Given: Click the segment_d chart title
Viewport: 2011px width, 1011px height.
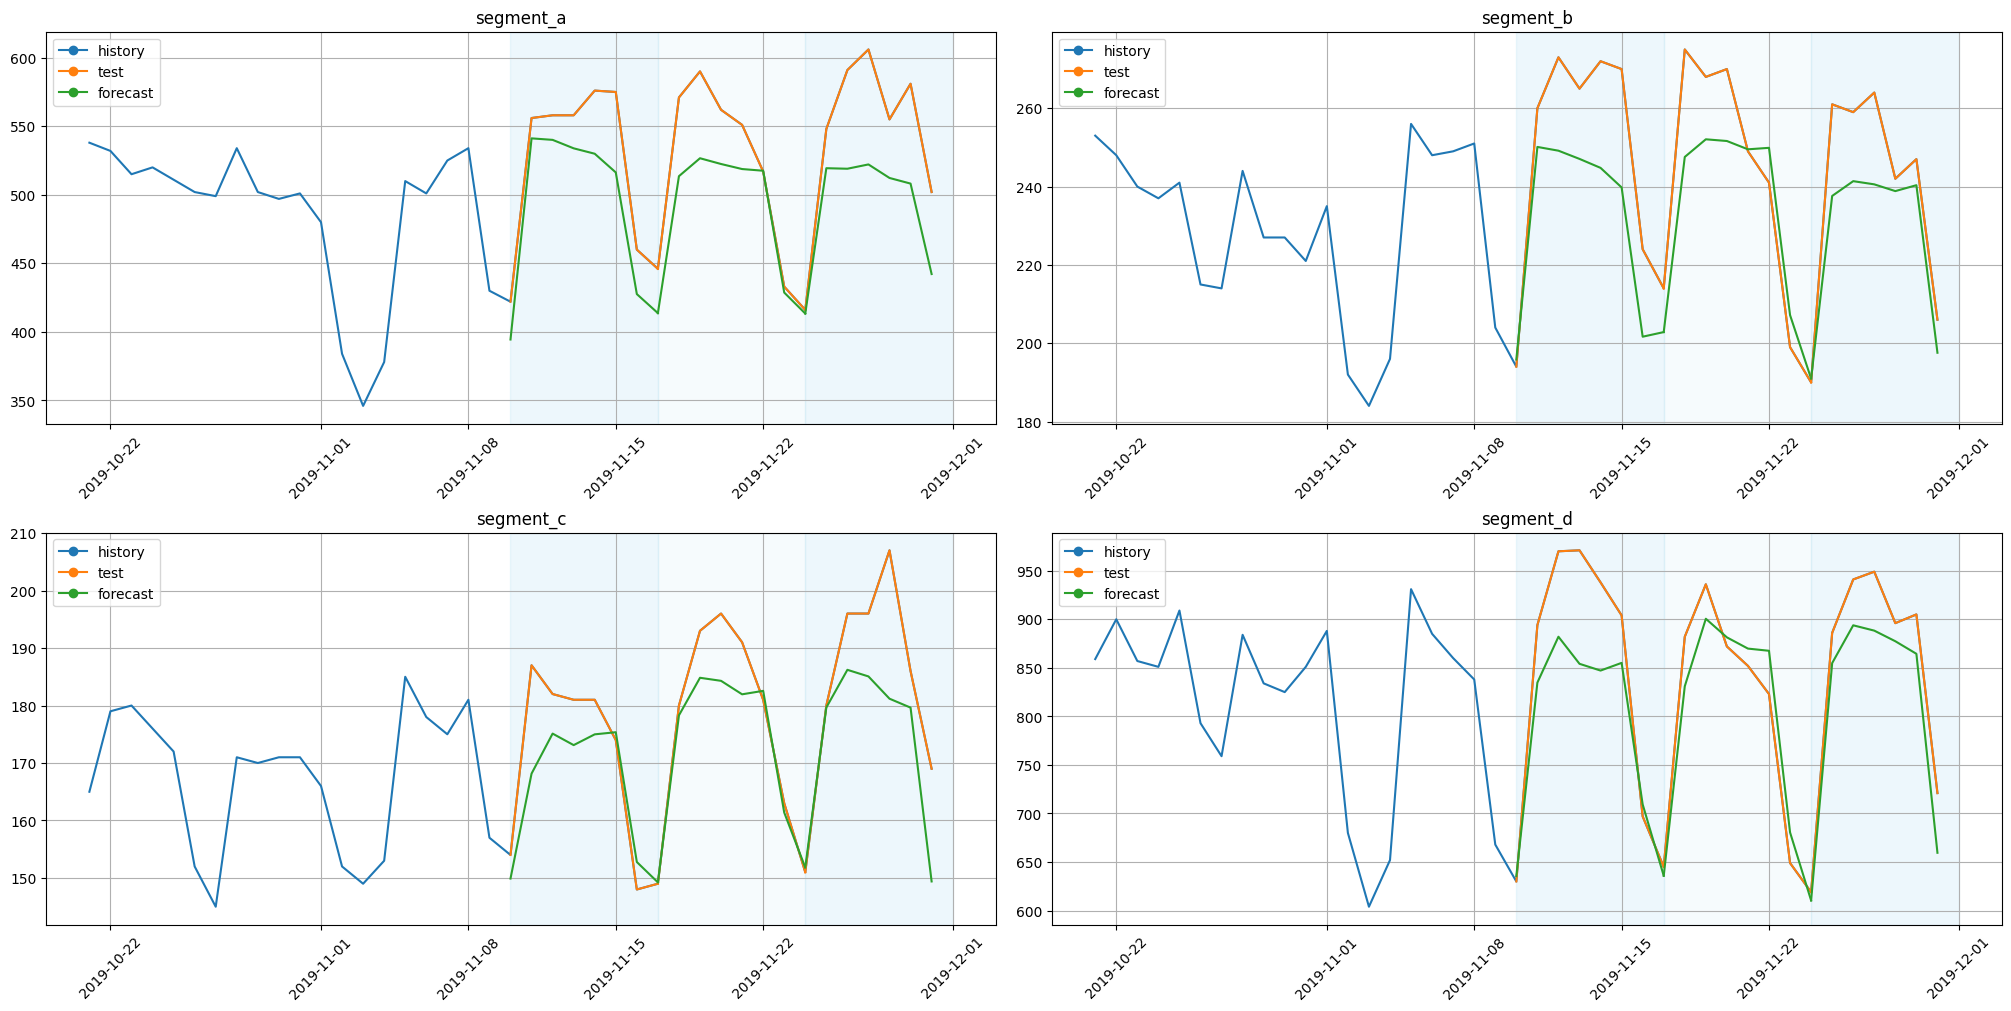Looking at the screenshot, I should (1527, 519).
